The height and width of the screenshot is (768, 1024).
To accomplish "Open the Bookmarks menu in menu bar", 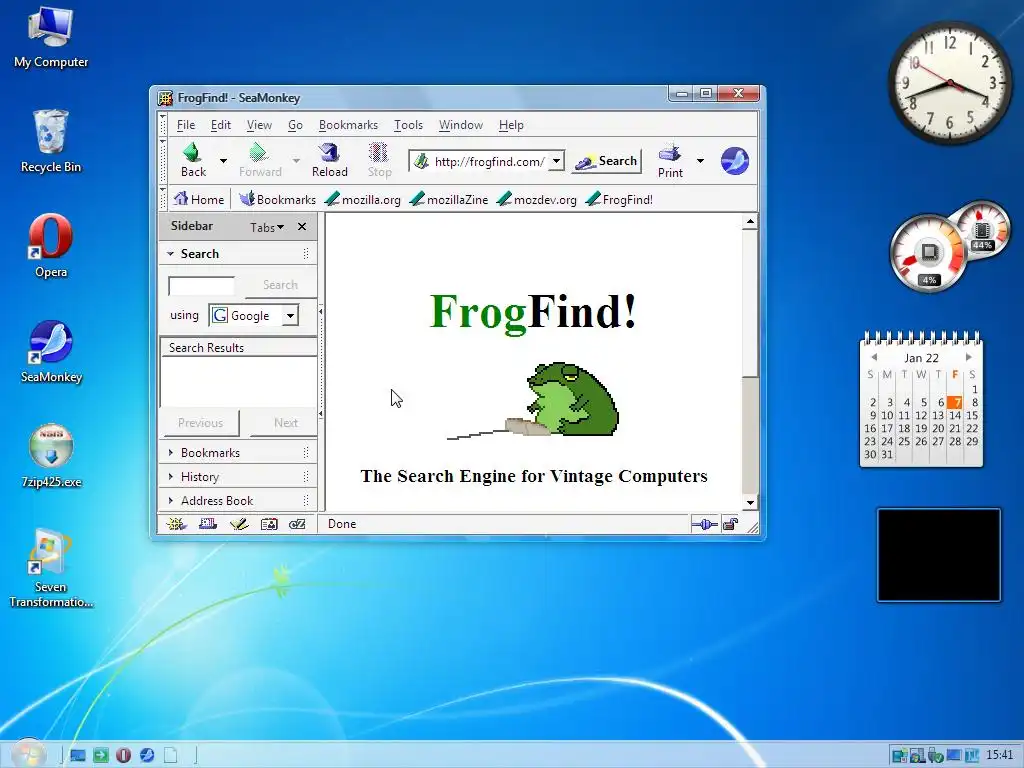I will (348, 125).
